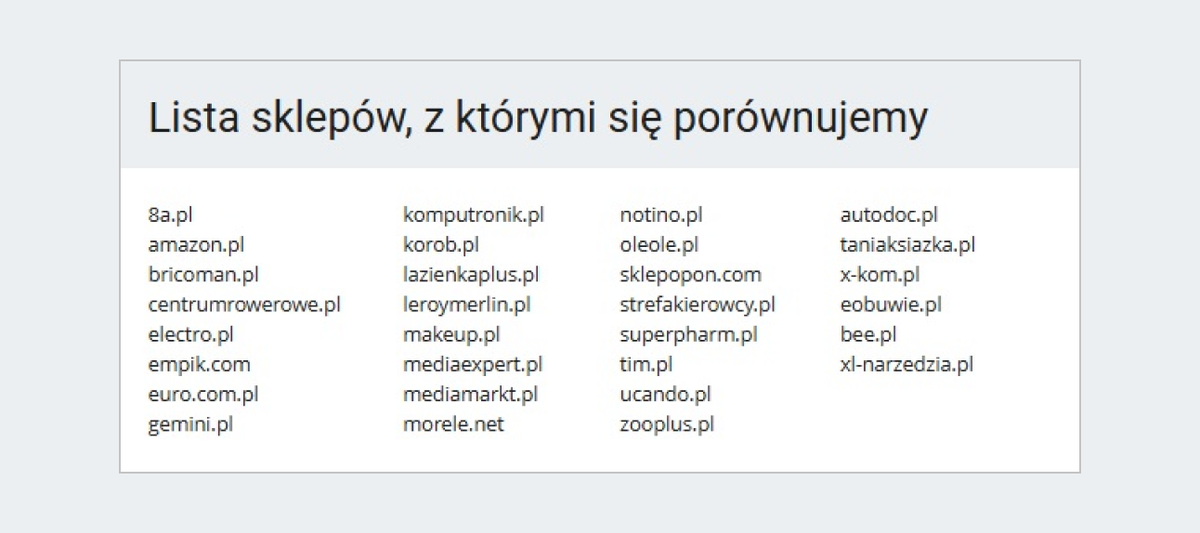
Task: Open the autodoc.pl store entry
Action: tap(888, 214)
